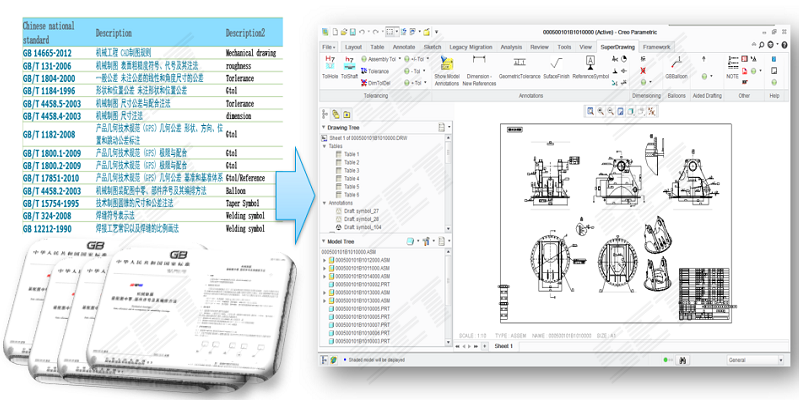The height and width of the screenshot is (400, 800).
Task: Open the General selection filter combo box
Action: click(755, 360)
